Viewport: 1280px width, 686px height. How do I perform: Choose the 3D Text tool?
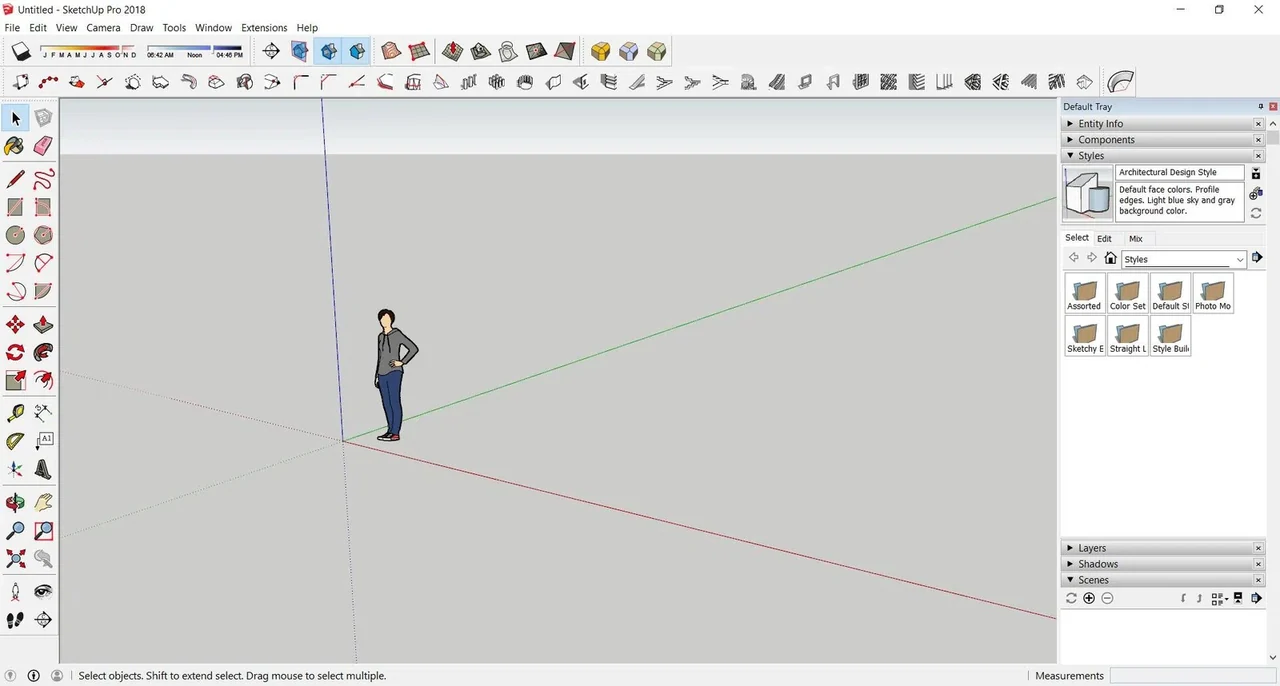[x=43, y=469]
